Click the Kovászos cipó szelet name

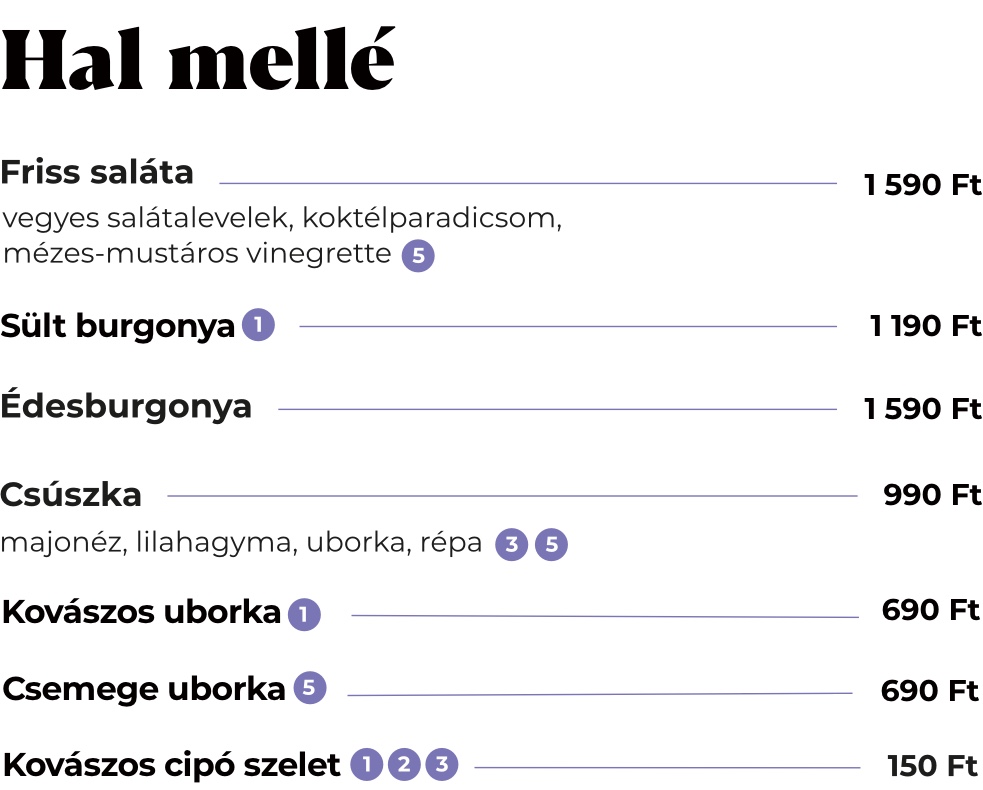pos(171,765)
